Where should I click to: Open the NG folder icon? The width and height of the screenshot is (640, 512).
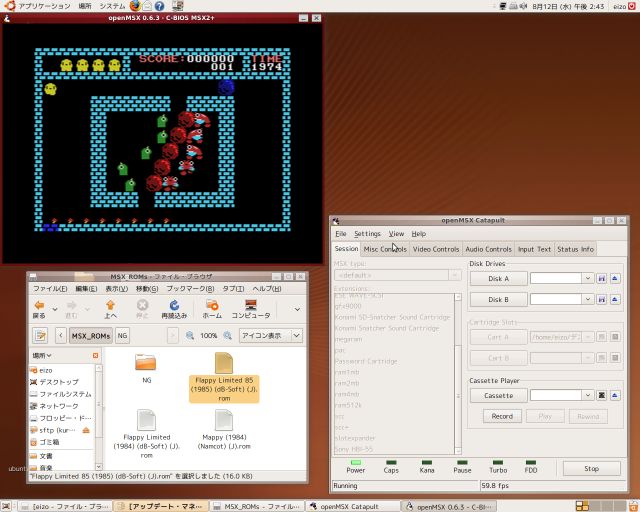tap(146, 369)
